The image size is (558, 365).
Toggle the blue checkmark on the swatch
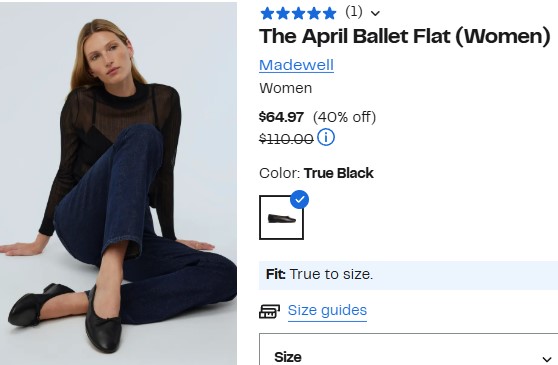[x=300, y=200]
